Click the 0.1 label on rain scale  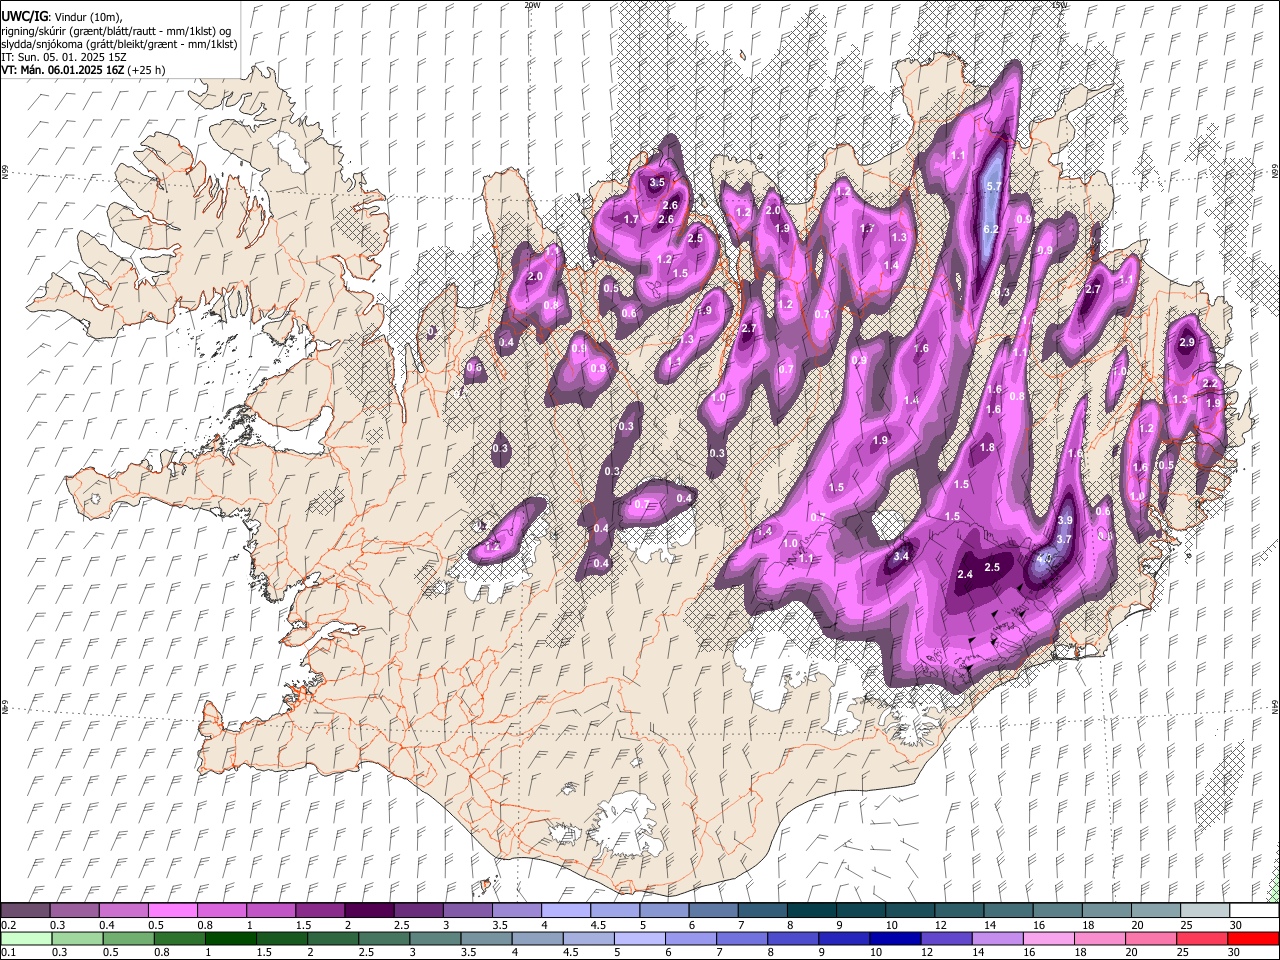pos(7,952)
